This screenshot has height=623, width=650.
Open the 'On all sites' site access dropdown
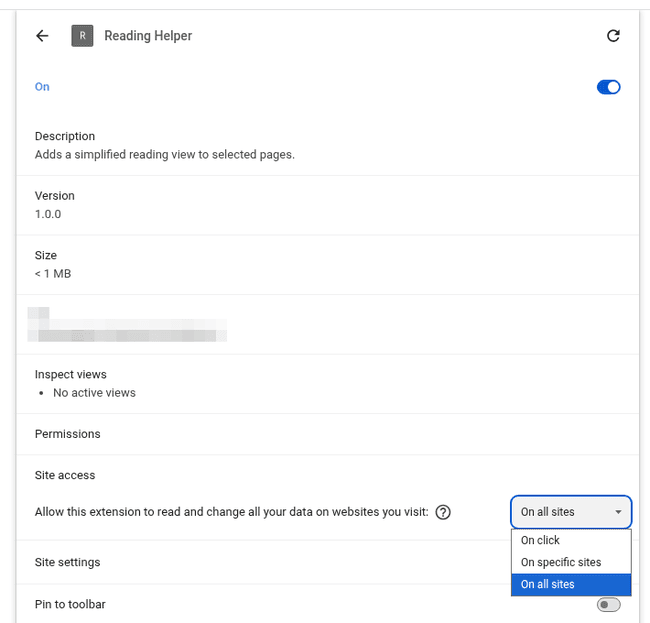[571, 512]
